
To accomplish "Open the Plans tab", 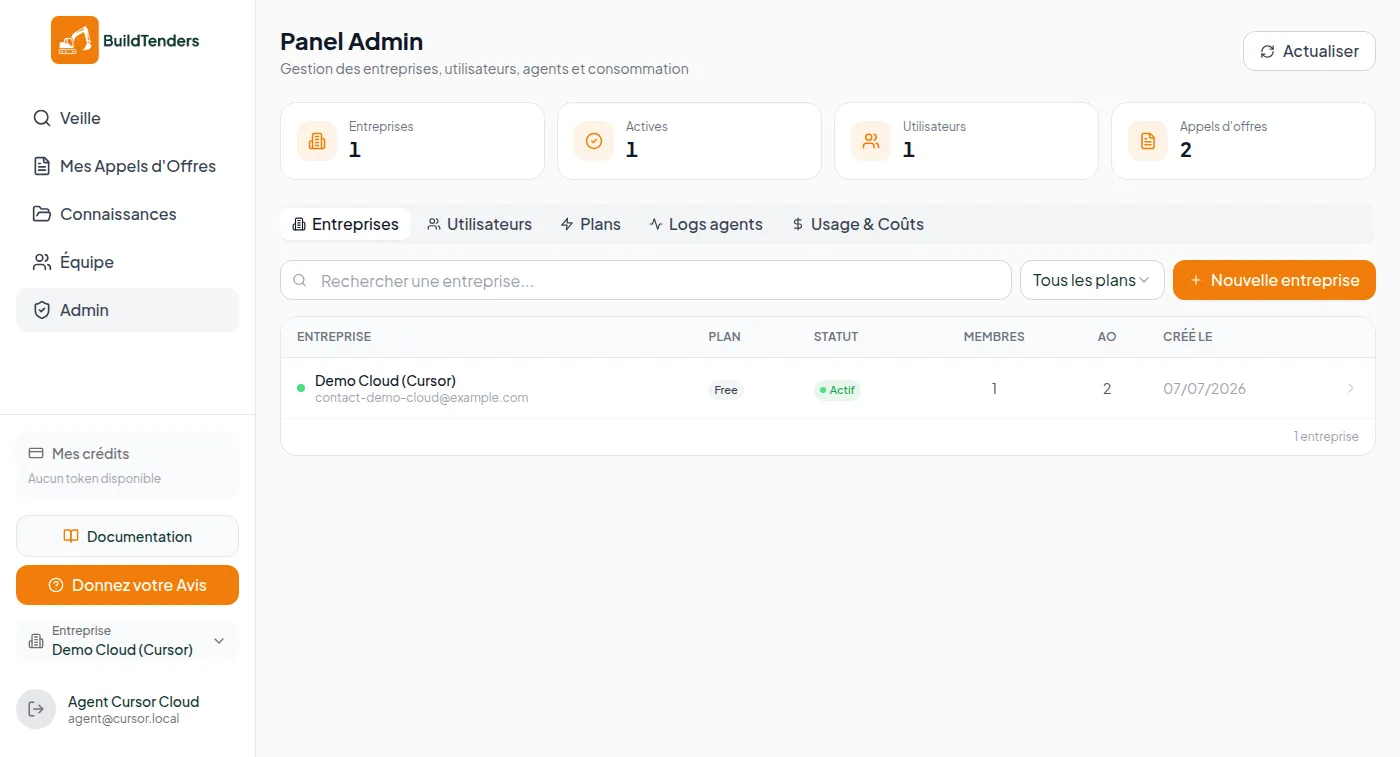I will (x=591, y=224).
